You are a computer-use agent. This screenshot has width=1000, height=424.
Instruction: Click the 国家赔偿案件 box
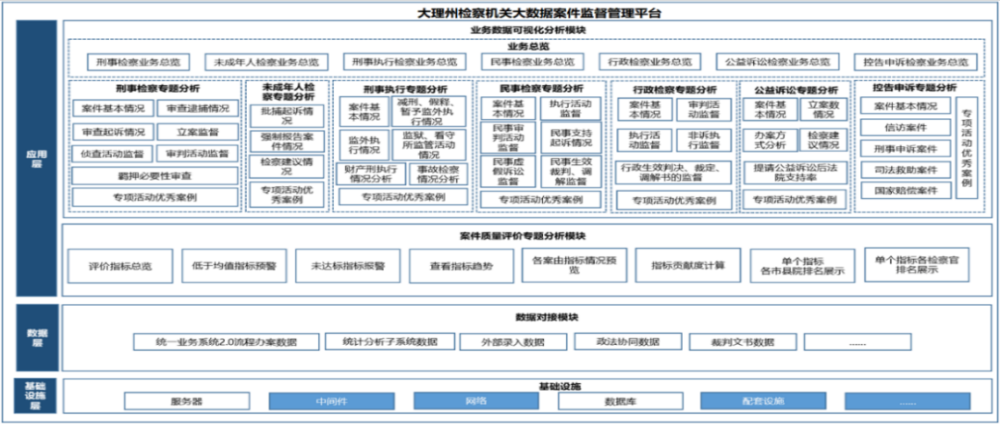(906, 190)
